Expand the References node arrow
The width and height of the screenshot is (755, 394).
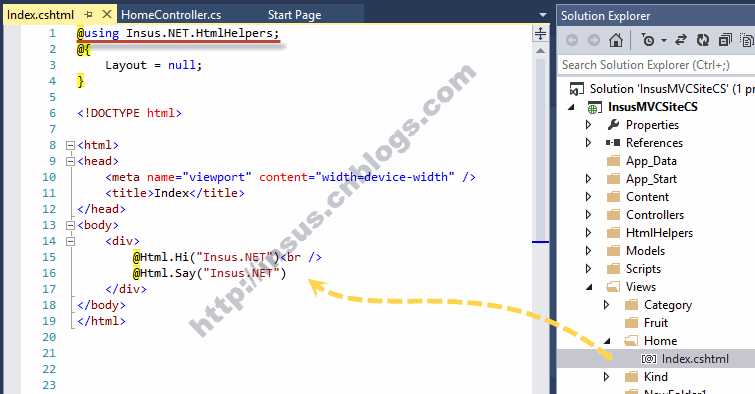pyautogui.click(x=588, y=143)
